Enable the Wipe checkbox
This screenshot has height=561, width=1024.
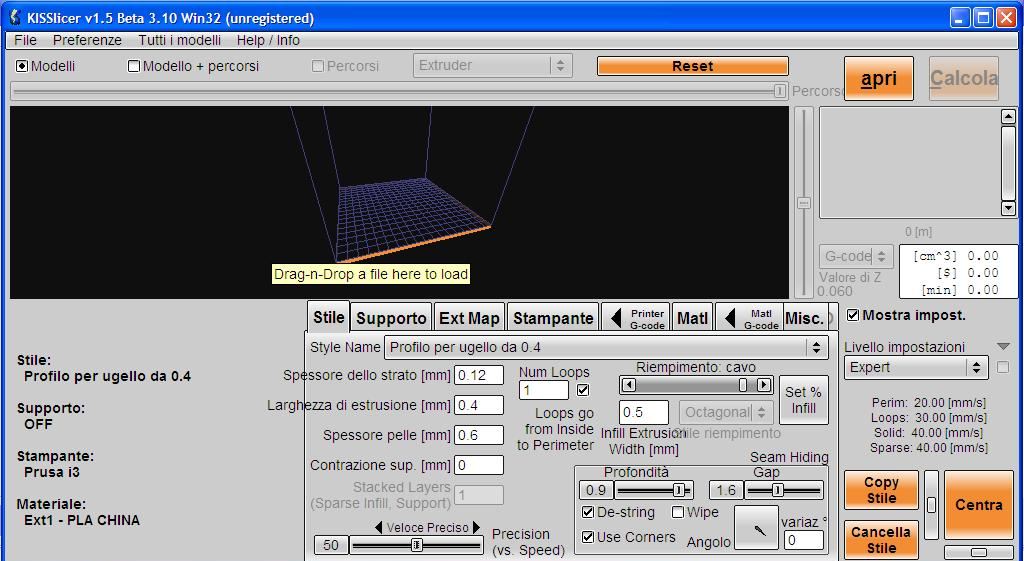pyautogui.click(x=677, y=512)
